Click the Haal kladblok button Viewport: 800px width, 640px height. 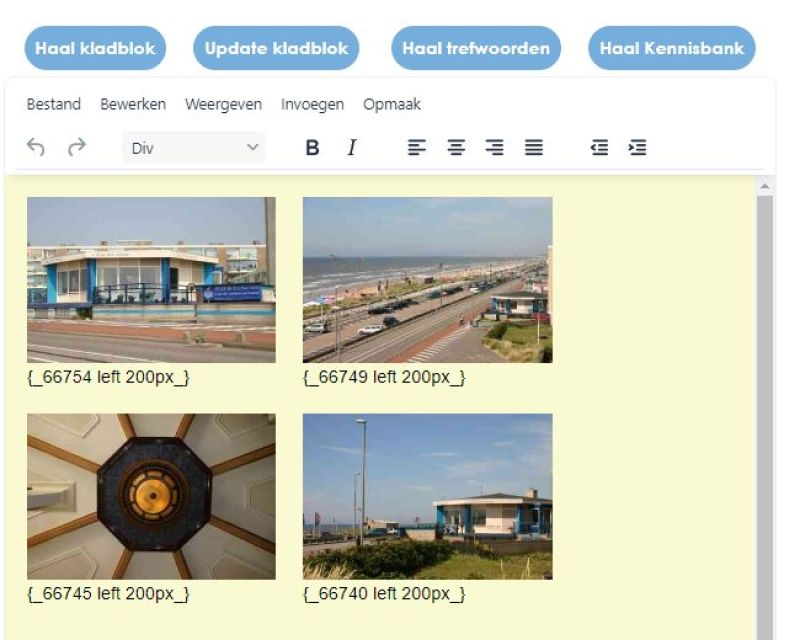pyautogui.click(x=95, y=48)
